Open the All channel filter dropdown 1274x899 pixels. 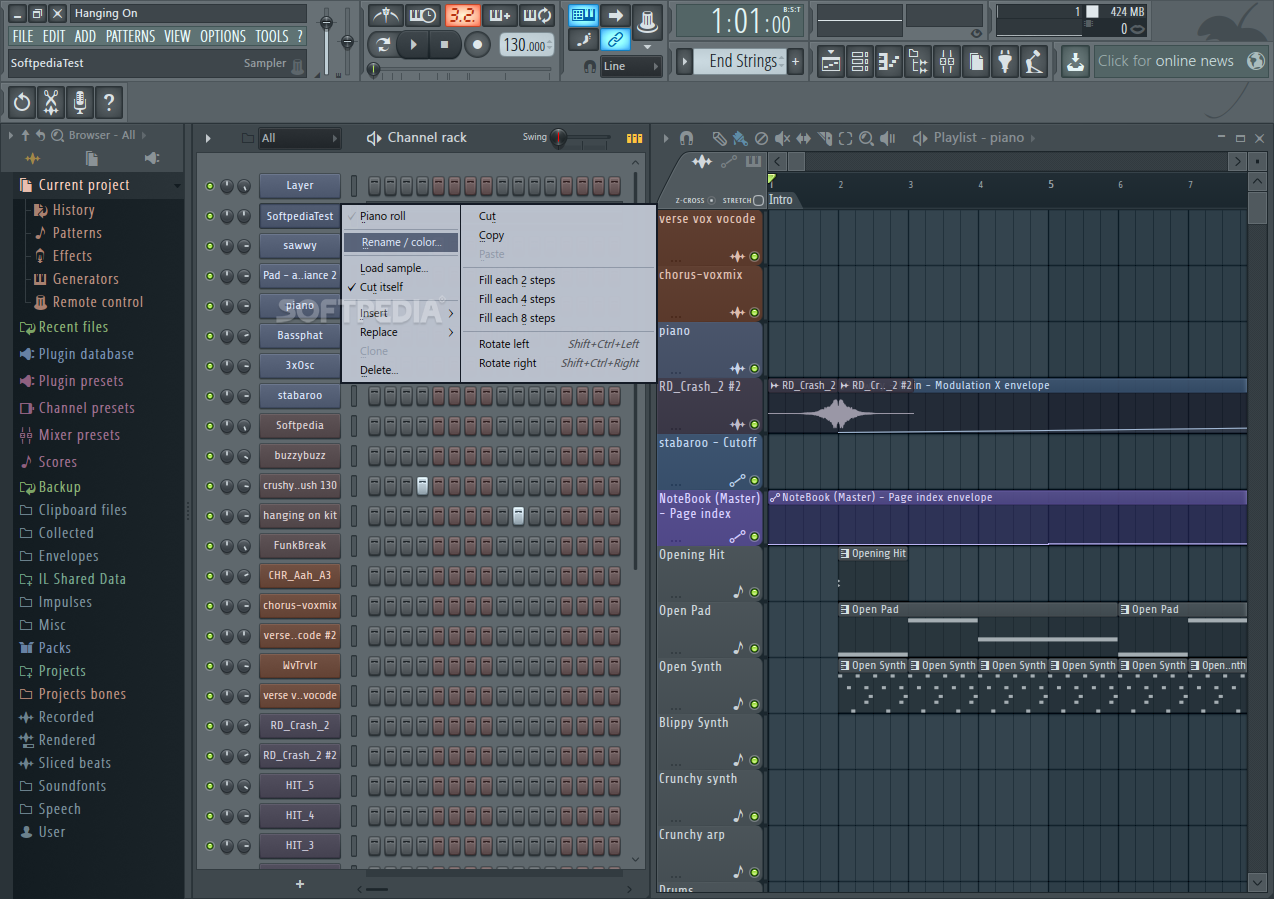click(x=299, y=138)
